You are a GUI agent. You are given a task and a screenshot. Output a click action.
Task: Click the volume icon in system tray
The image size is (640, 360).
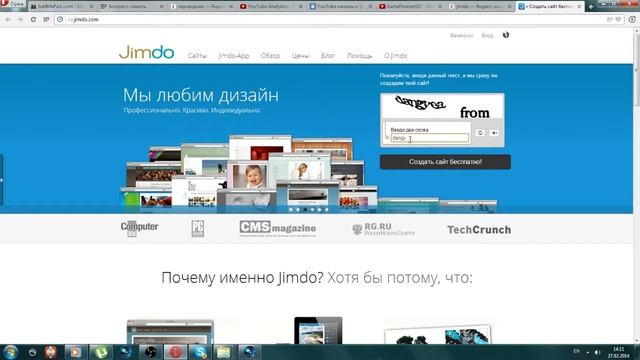(597, 352)
